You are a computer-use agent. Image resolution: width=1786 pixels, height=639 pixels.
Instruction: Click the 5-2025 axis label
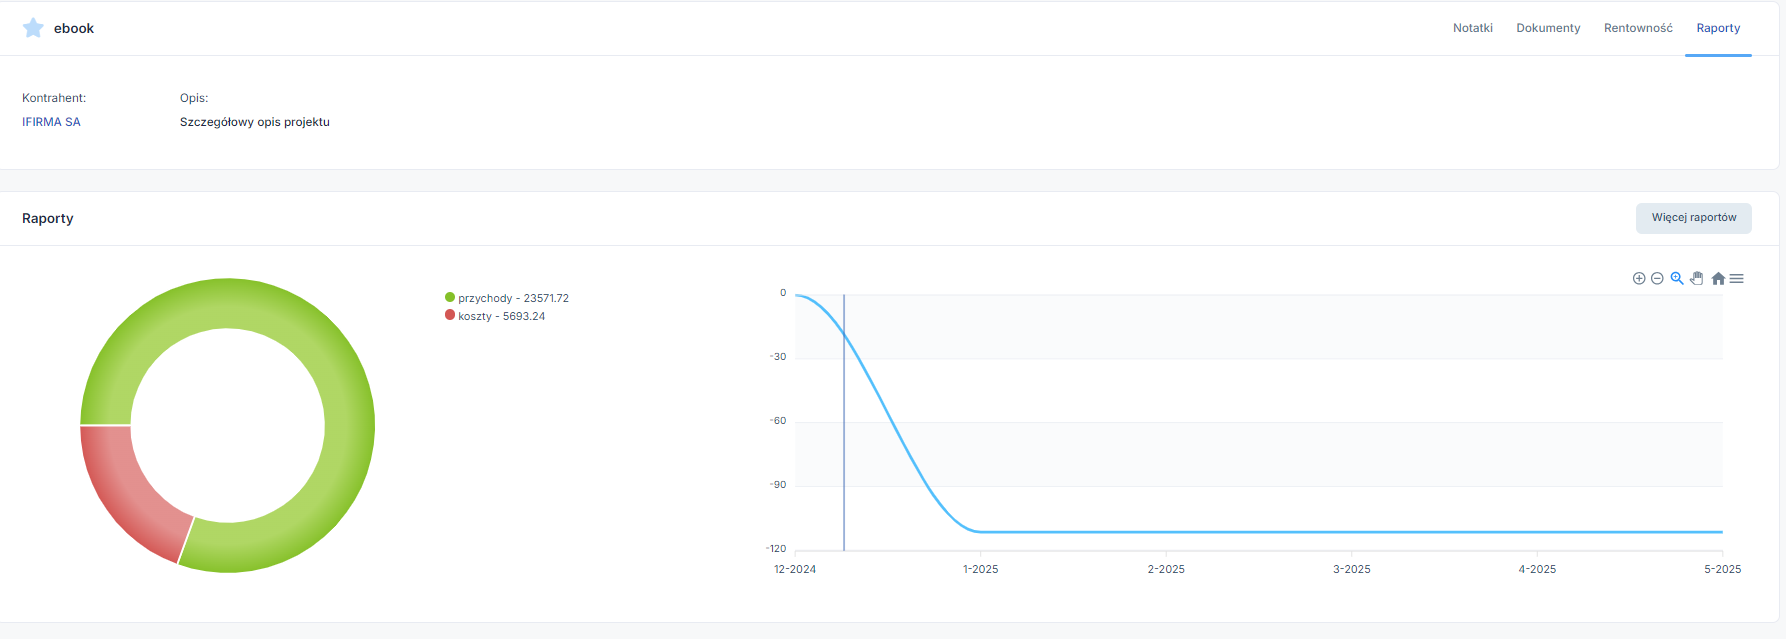tap(1722, 569)
